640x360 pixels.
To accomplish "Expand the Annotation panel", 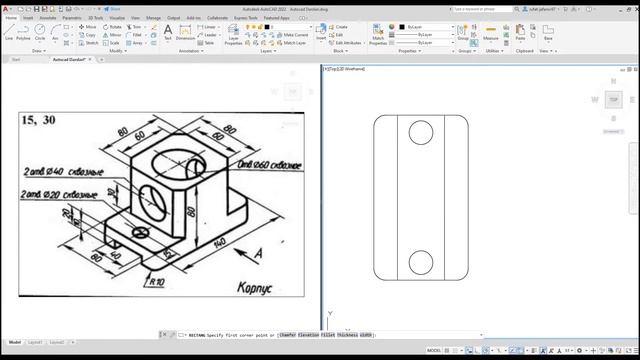I will (191, 51).
